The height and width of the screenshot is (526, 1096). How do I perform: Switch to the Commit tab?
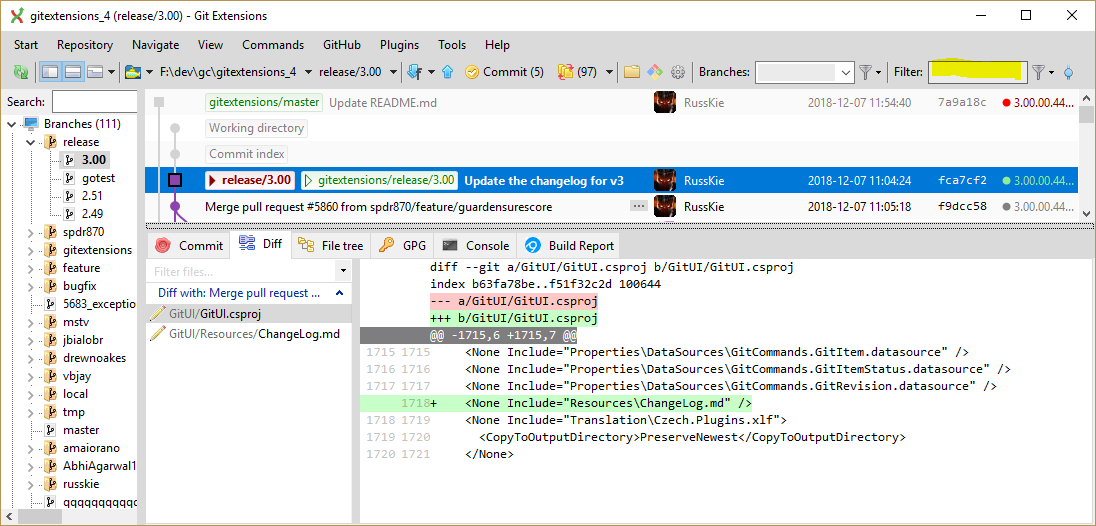pos(189,245)
